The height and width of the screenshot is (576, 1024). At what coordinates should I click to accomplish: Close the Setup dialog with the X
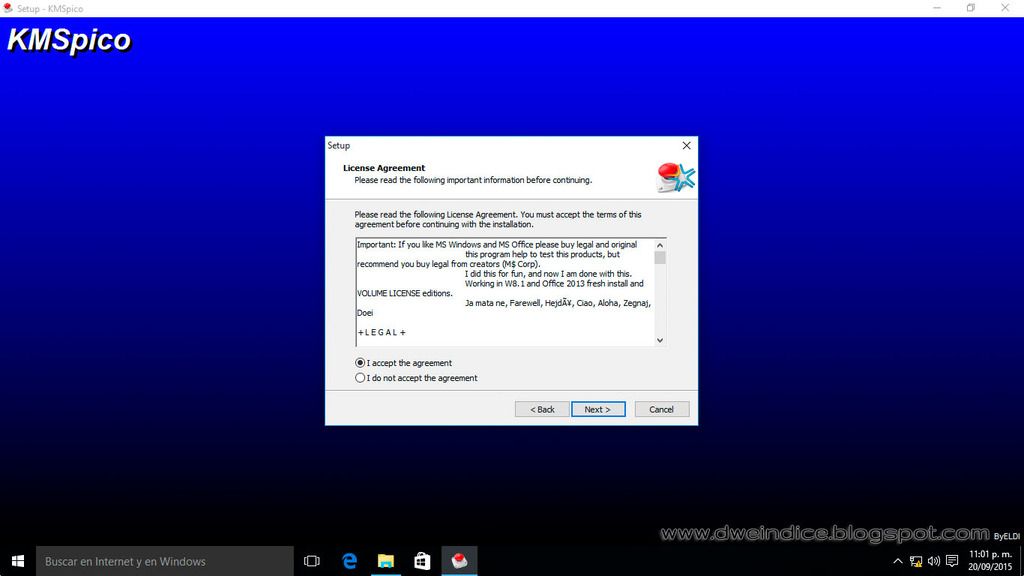pyautogui.click(x=686, y=146)
